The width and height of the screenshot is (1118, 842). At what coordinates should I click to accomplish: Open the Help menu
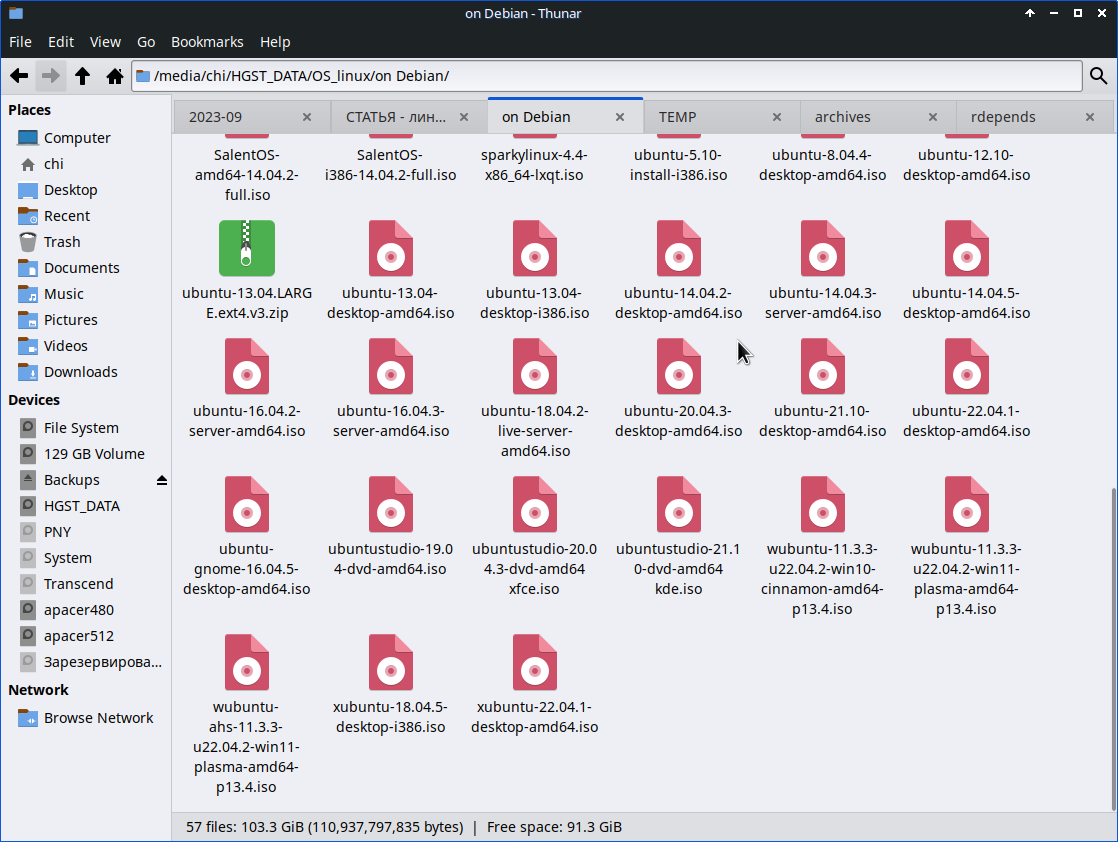(275, 42)
